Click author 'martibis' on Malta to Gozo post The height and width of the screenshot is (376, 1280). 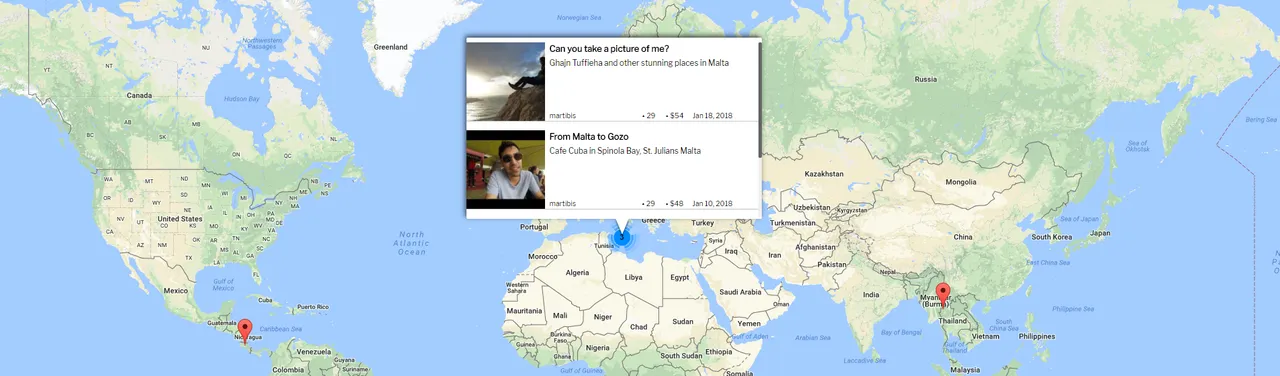coord(563,203)
